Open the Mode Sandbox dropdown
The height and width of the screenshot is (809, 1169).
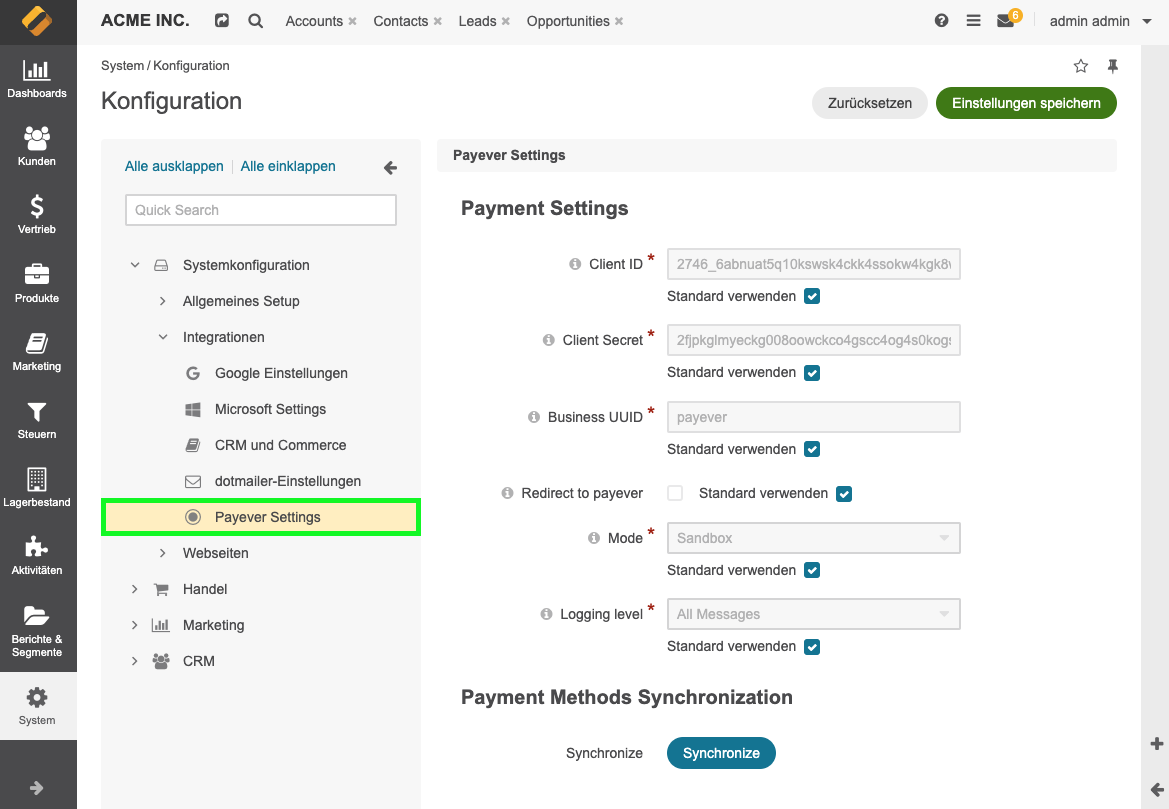[813, 538]
